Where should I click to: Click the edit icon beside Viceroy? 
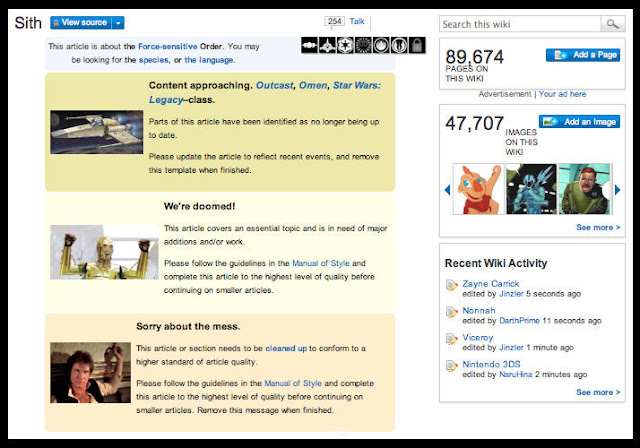(451, 339)
